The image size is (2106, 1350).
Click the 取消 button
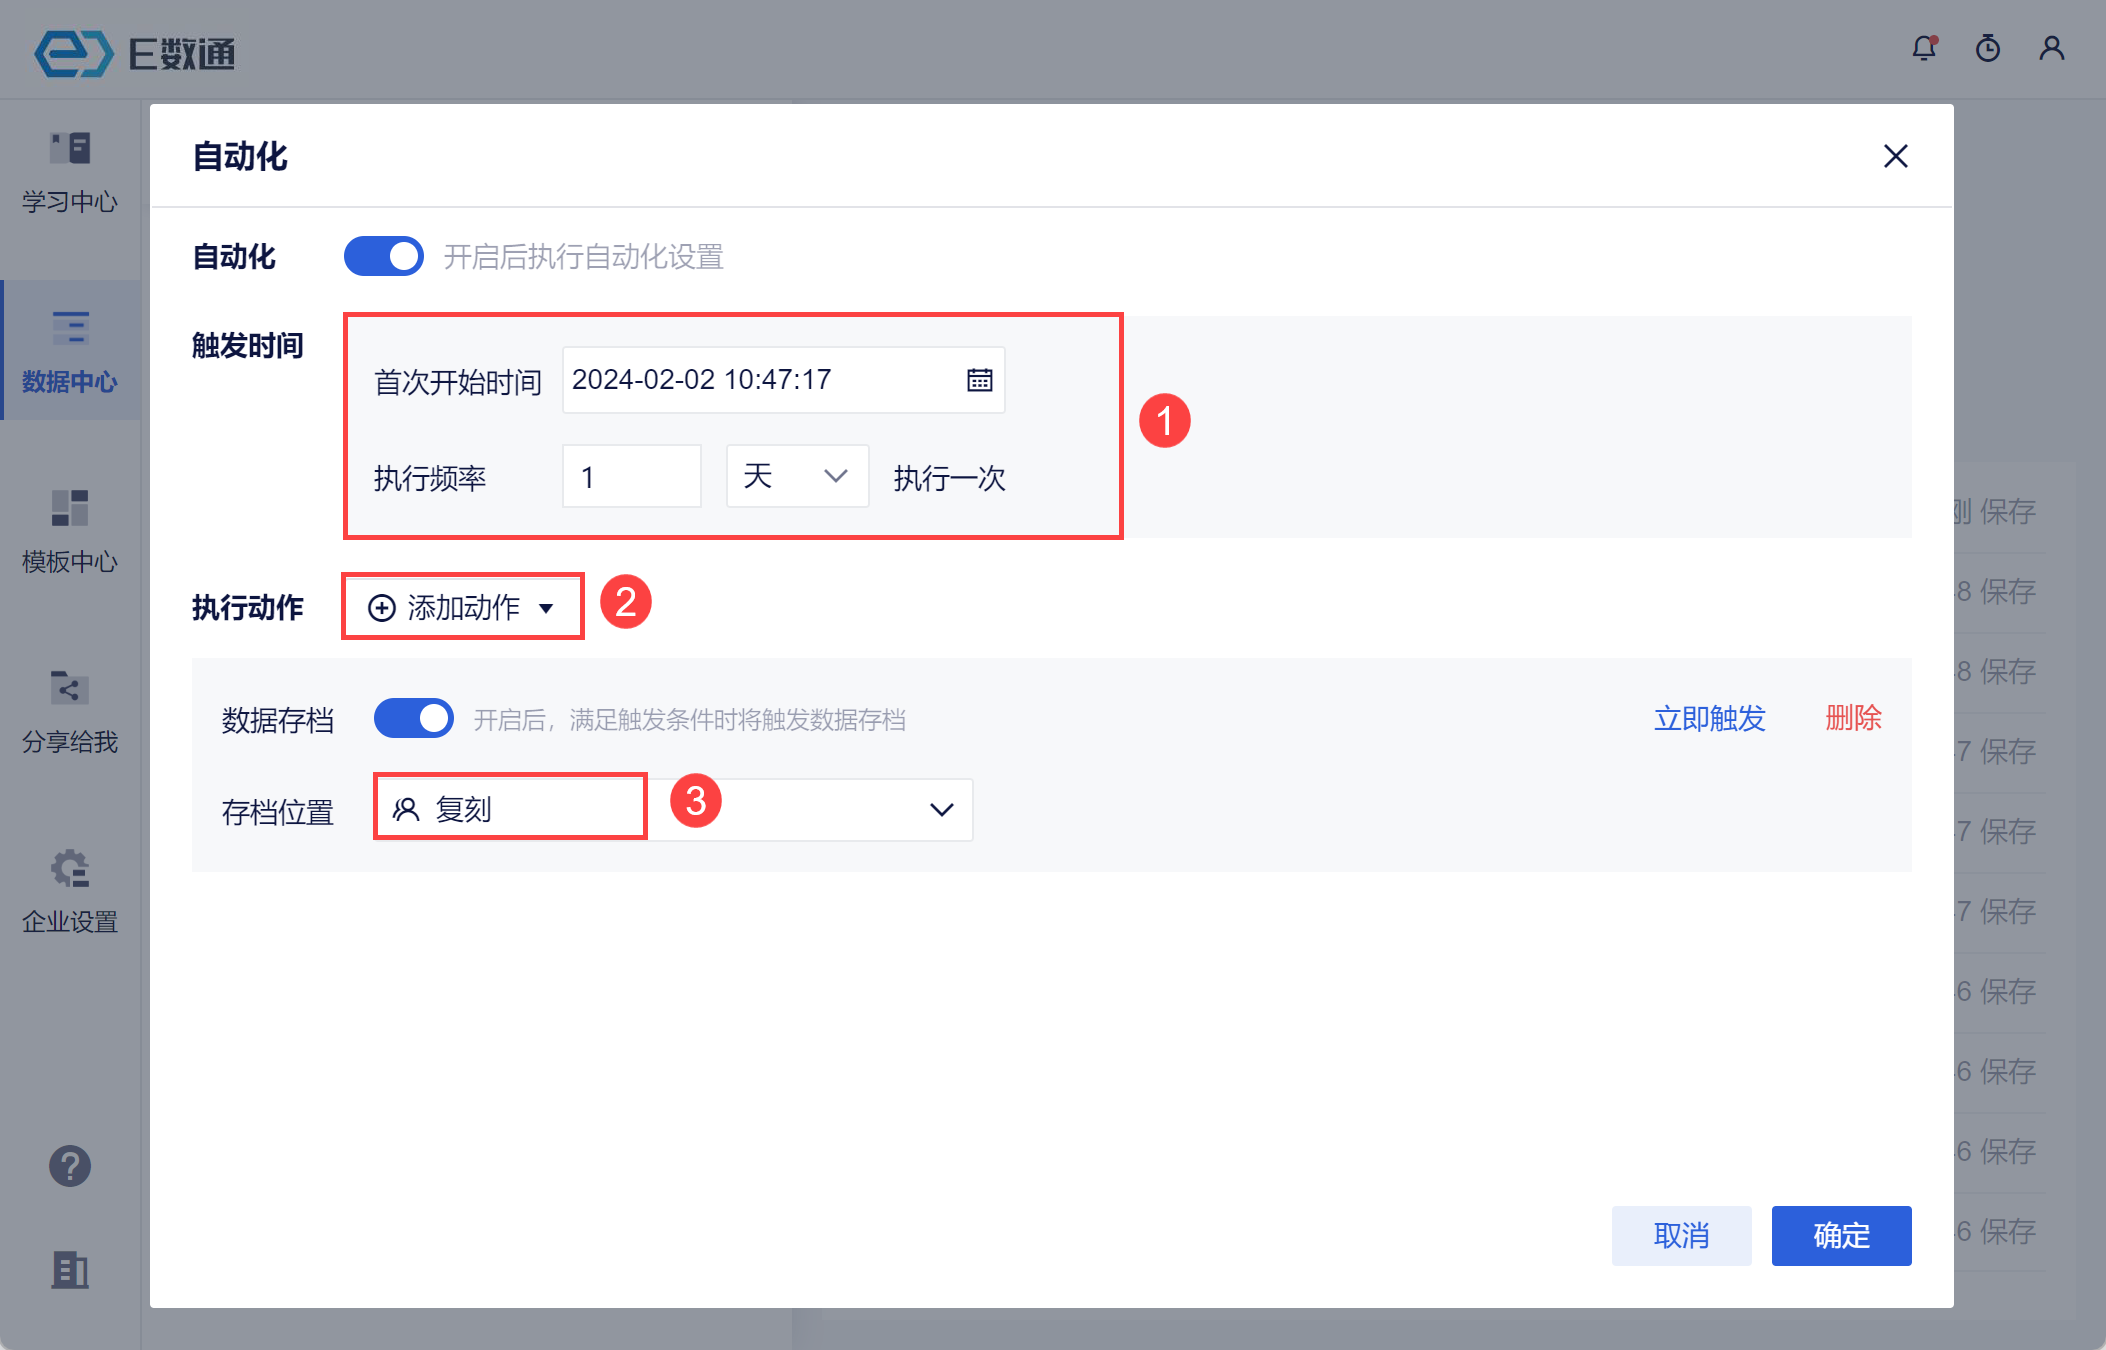[1681, 1236]
